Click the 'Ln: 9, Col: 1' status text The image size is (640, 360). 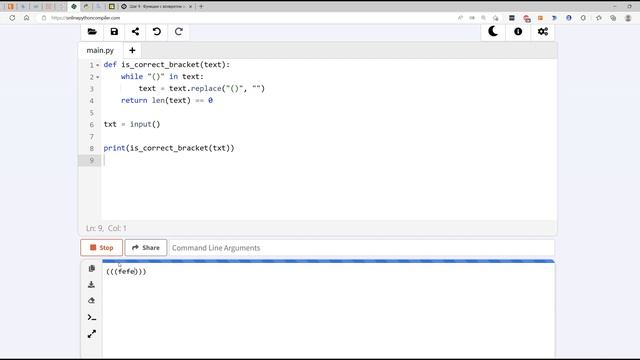106,228
